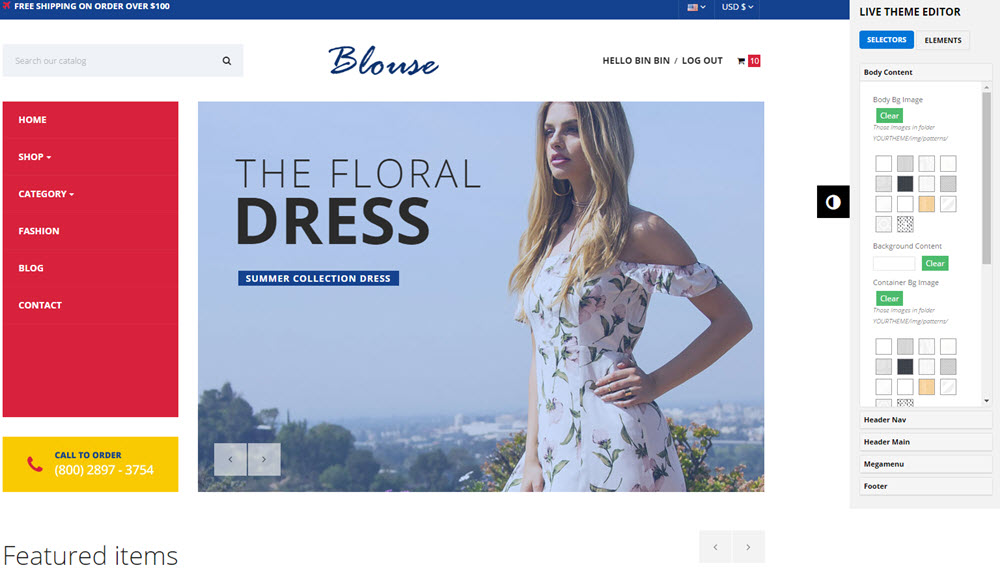Select the SELECTORS tab
Screen dimensions: 1000x574
[x=886, y=40]
